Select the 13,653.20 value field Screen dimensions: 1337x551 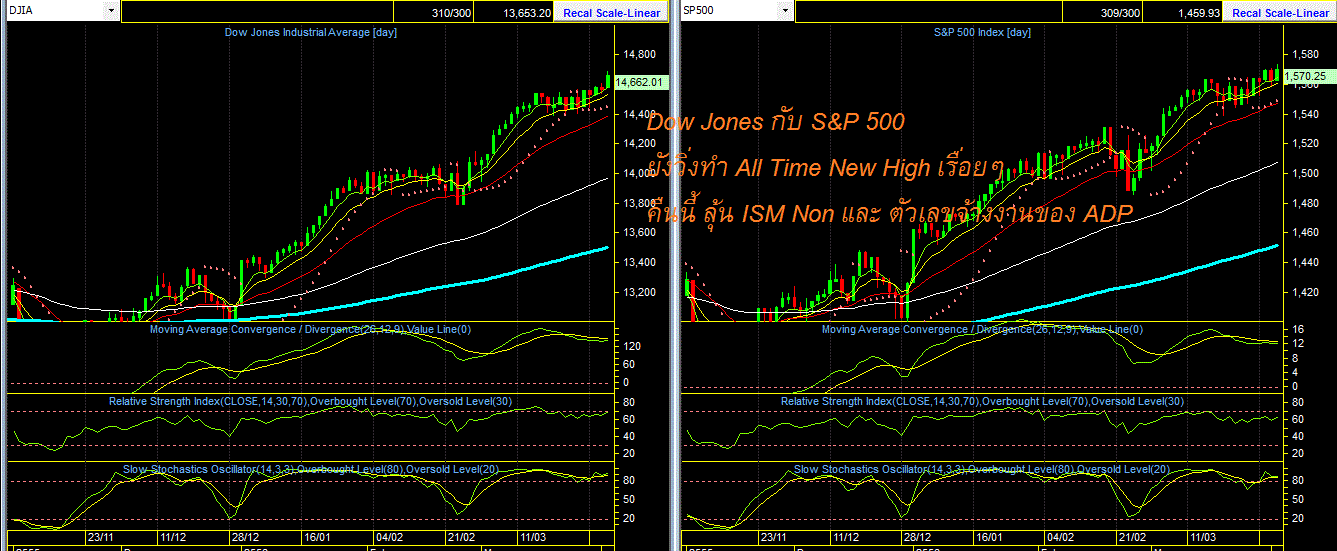coord(514,12)
